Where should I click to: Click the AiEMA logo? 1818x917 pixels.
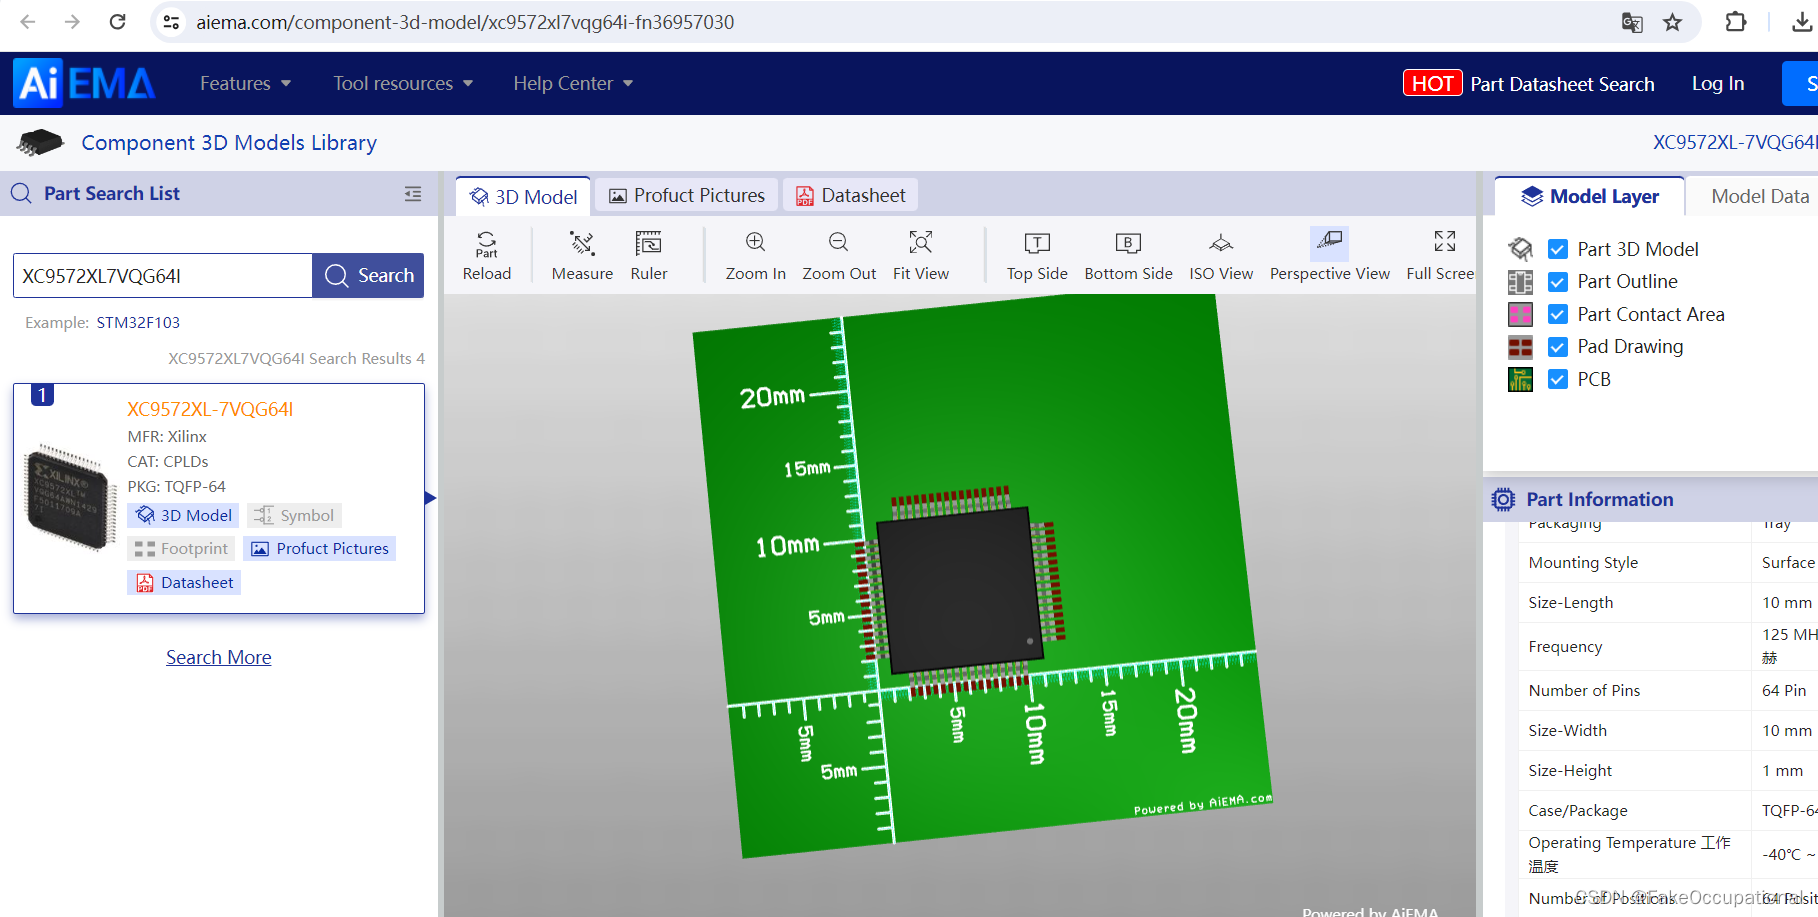coord(84,83)
